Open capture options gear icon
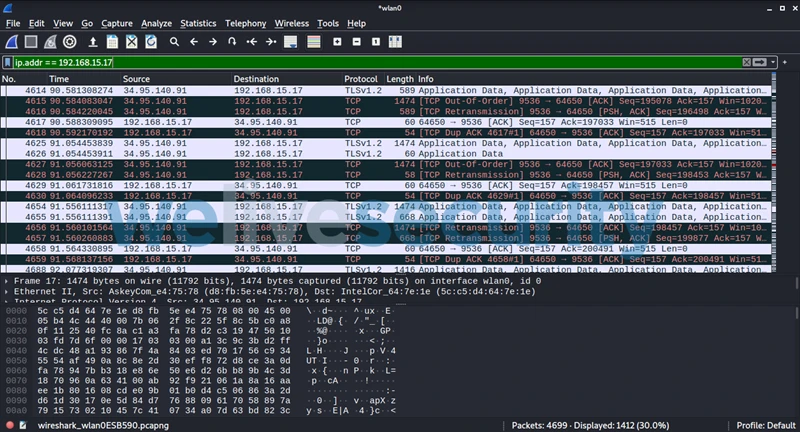This screenshot has width=800, height=432. point(70,42)
